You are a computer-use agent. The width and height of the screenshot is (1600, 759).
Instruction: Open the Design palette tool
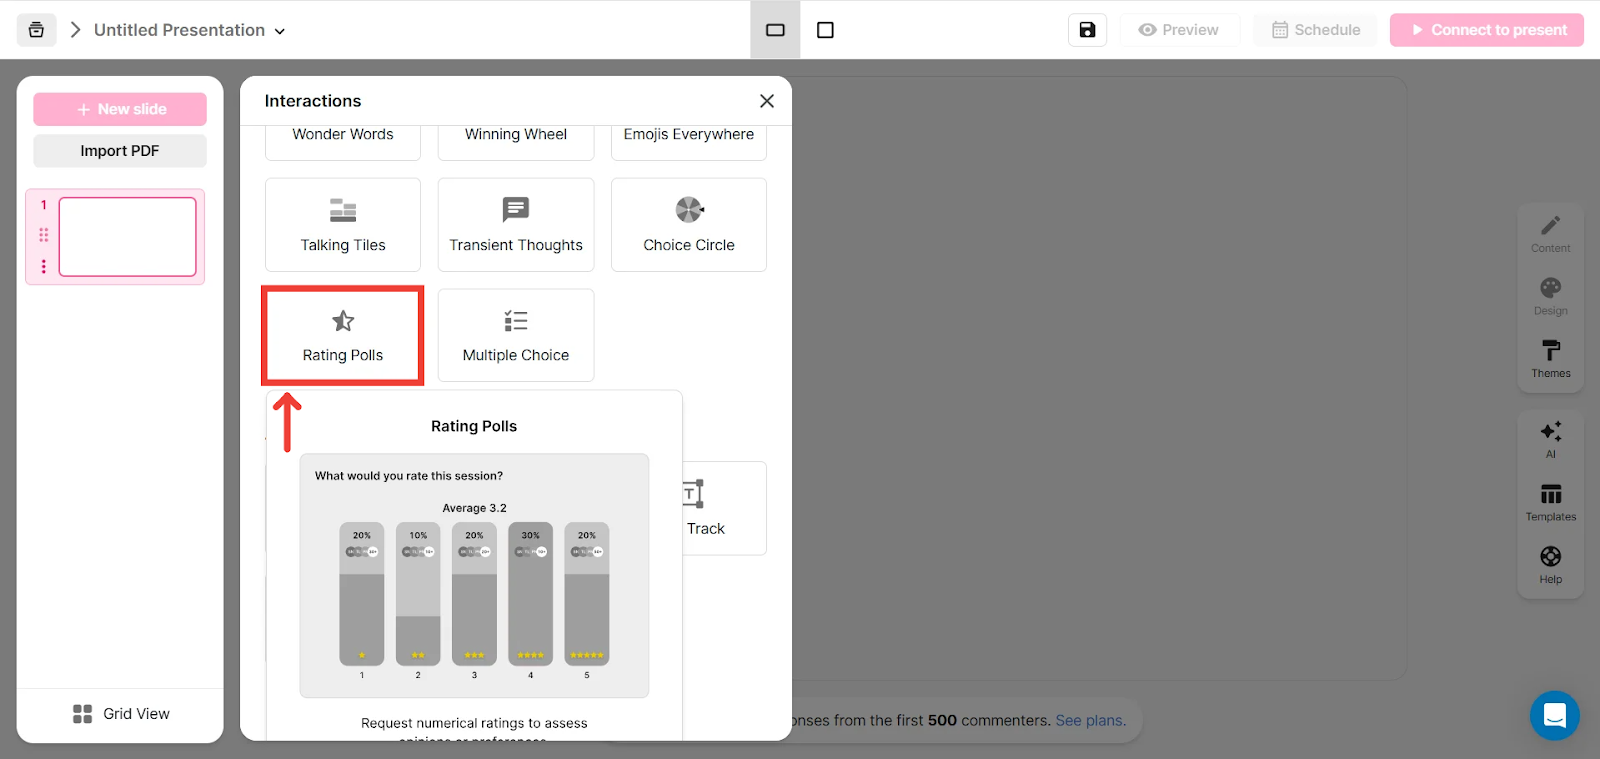[x=1551, y=297]
